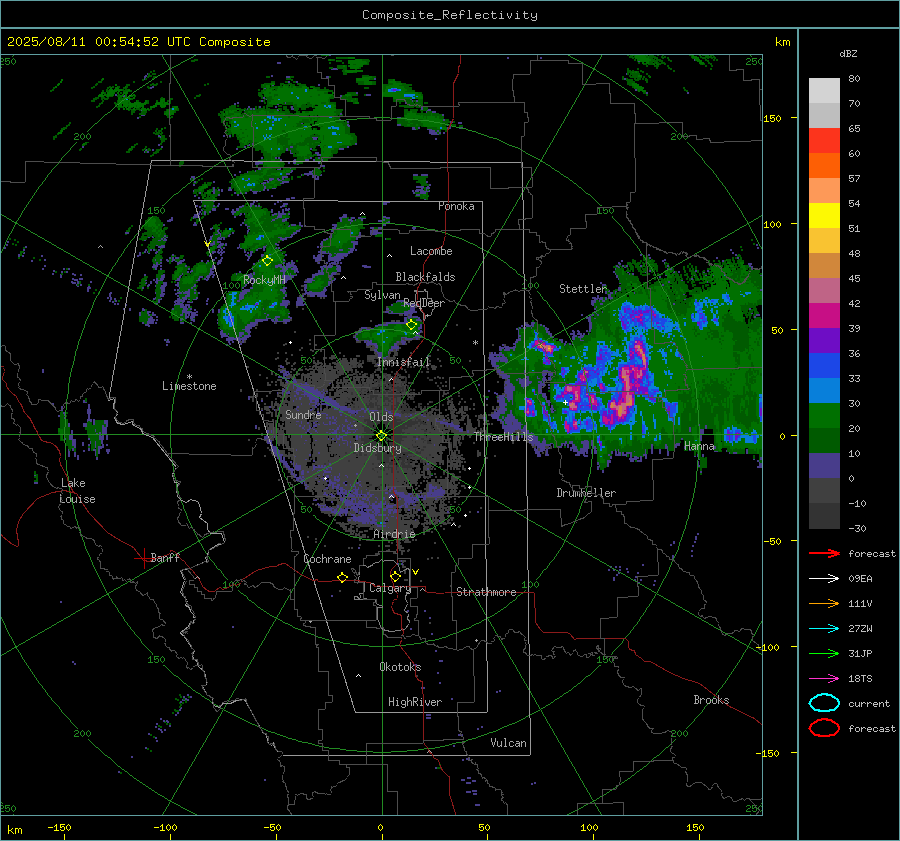Click the red forecast arrow in legend
Image resolution: width=900 pixels, height=841 pixels.
coord(824,553)
